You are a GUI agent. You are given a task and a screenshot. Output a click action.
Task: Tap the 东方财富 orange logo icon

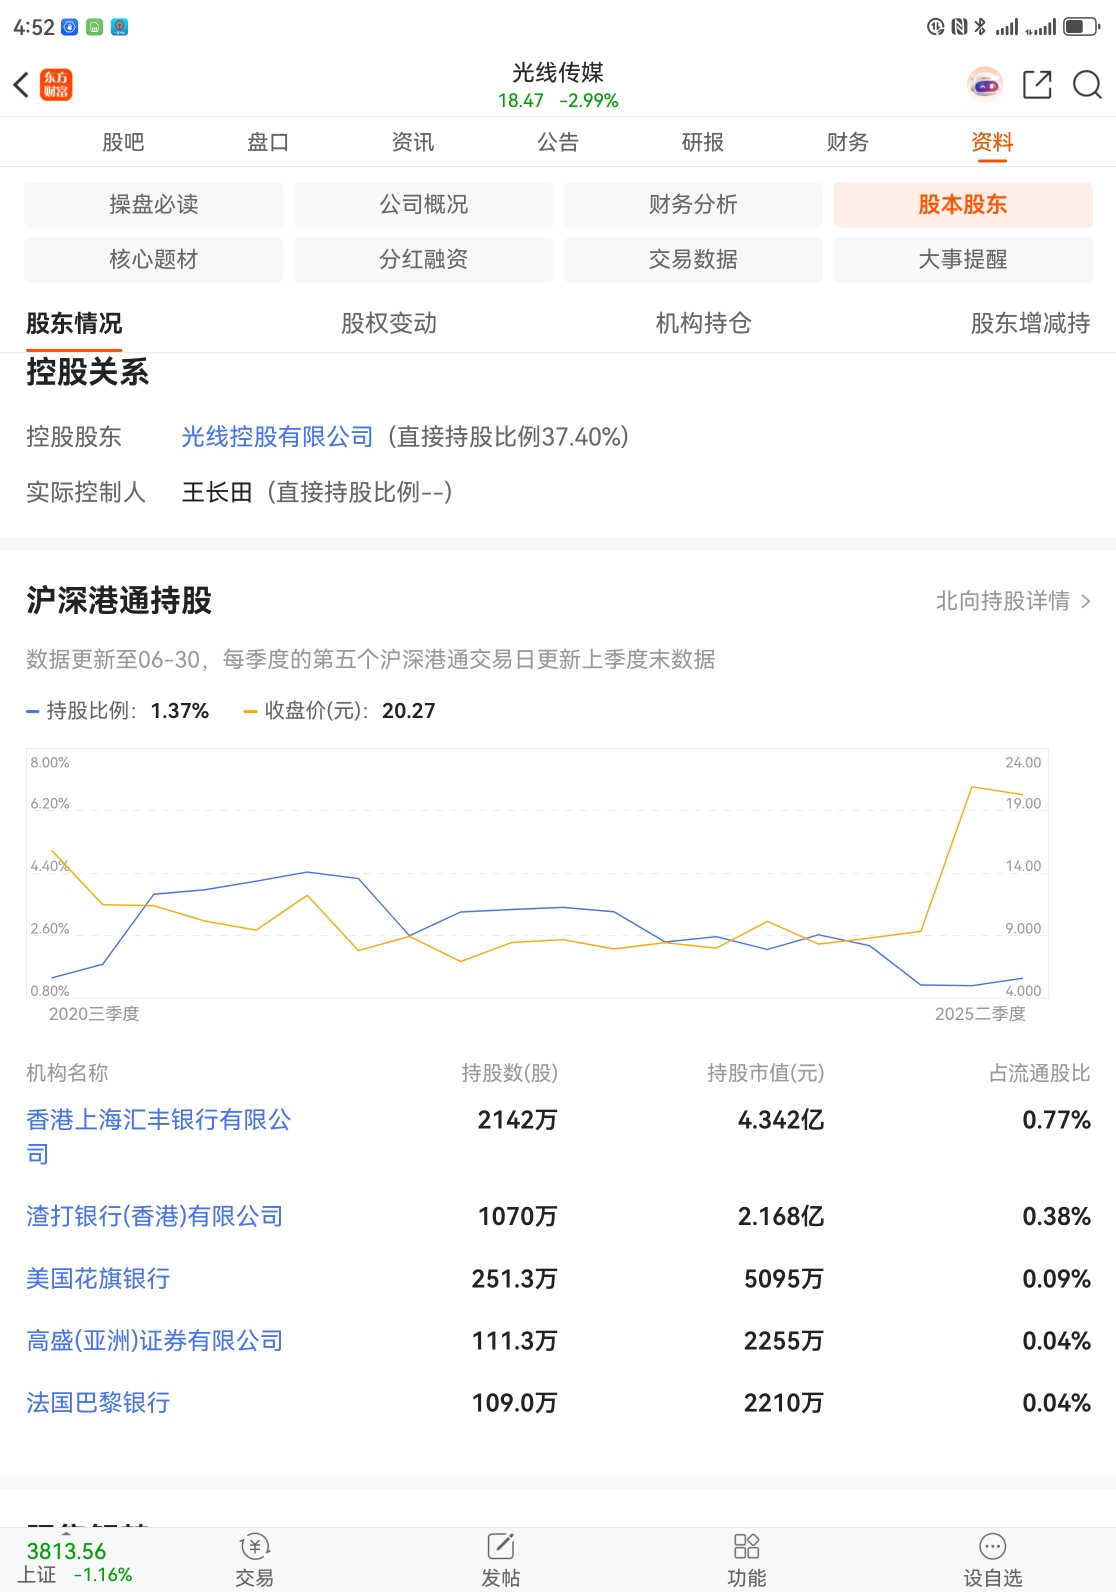point(56,85)
